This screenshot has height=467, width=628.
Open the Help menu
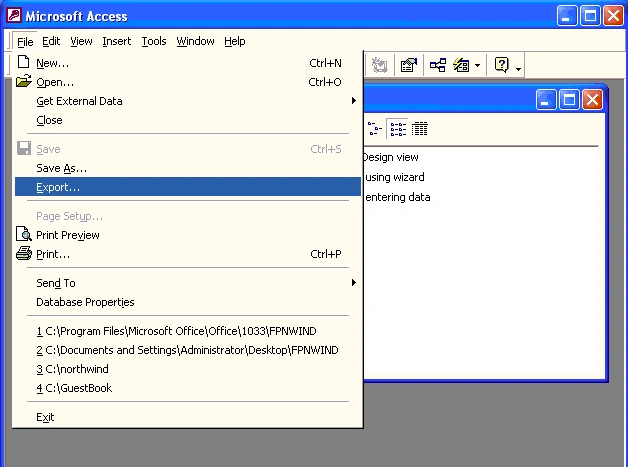click(x=234, y=41)
